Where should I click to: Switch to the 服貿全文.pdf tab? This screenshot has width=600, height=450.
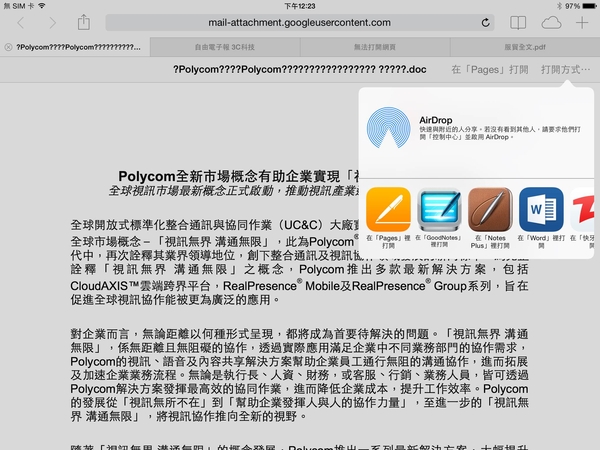pyautogui.click(x=525, y=47)
